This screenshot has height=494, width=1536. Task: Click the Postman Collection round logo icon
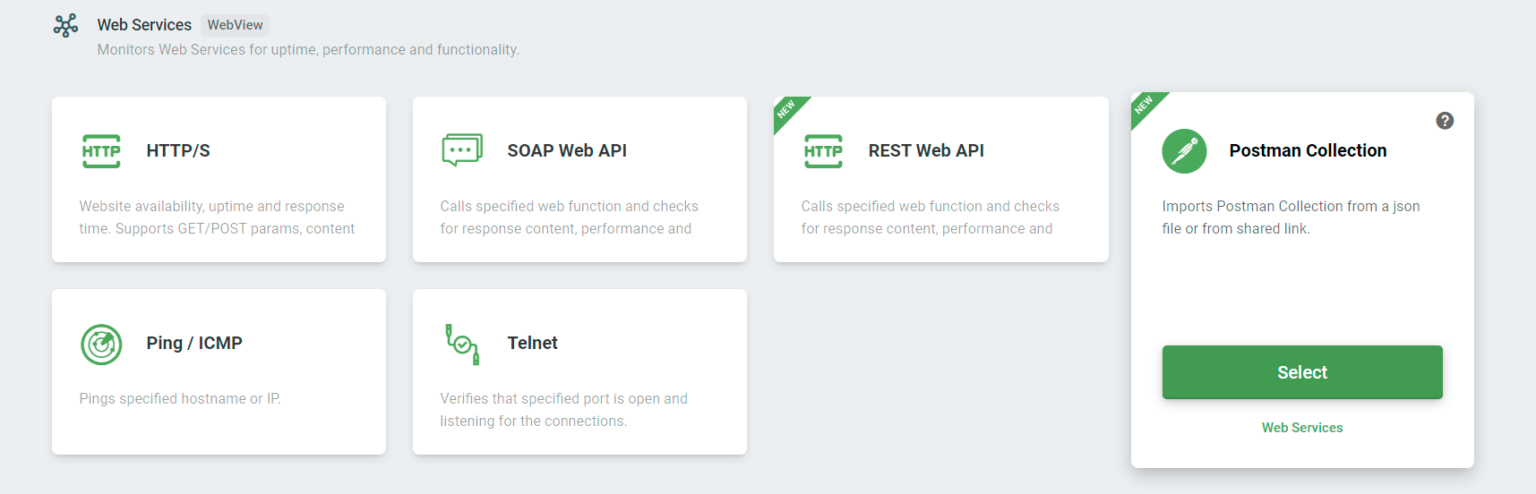[x=1185, y=151]
